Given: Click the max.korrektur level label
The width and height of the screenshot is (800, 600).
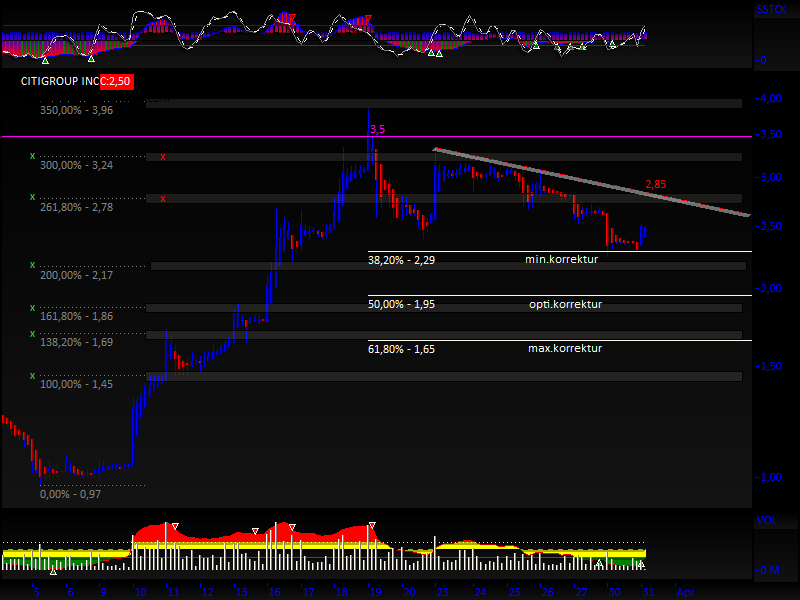Looking at the screenshot, I should coord(564,348).
